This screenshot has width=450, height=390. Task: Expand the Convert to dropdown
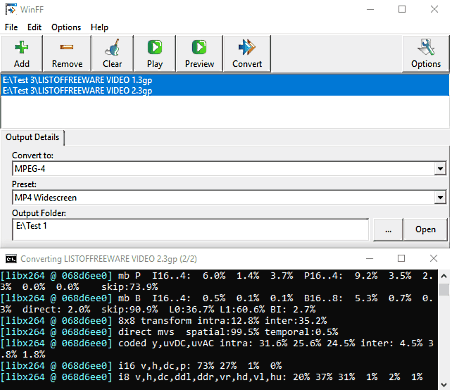coord(440,169)
